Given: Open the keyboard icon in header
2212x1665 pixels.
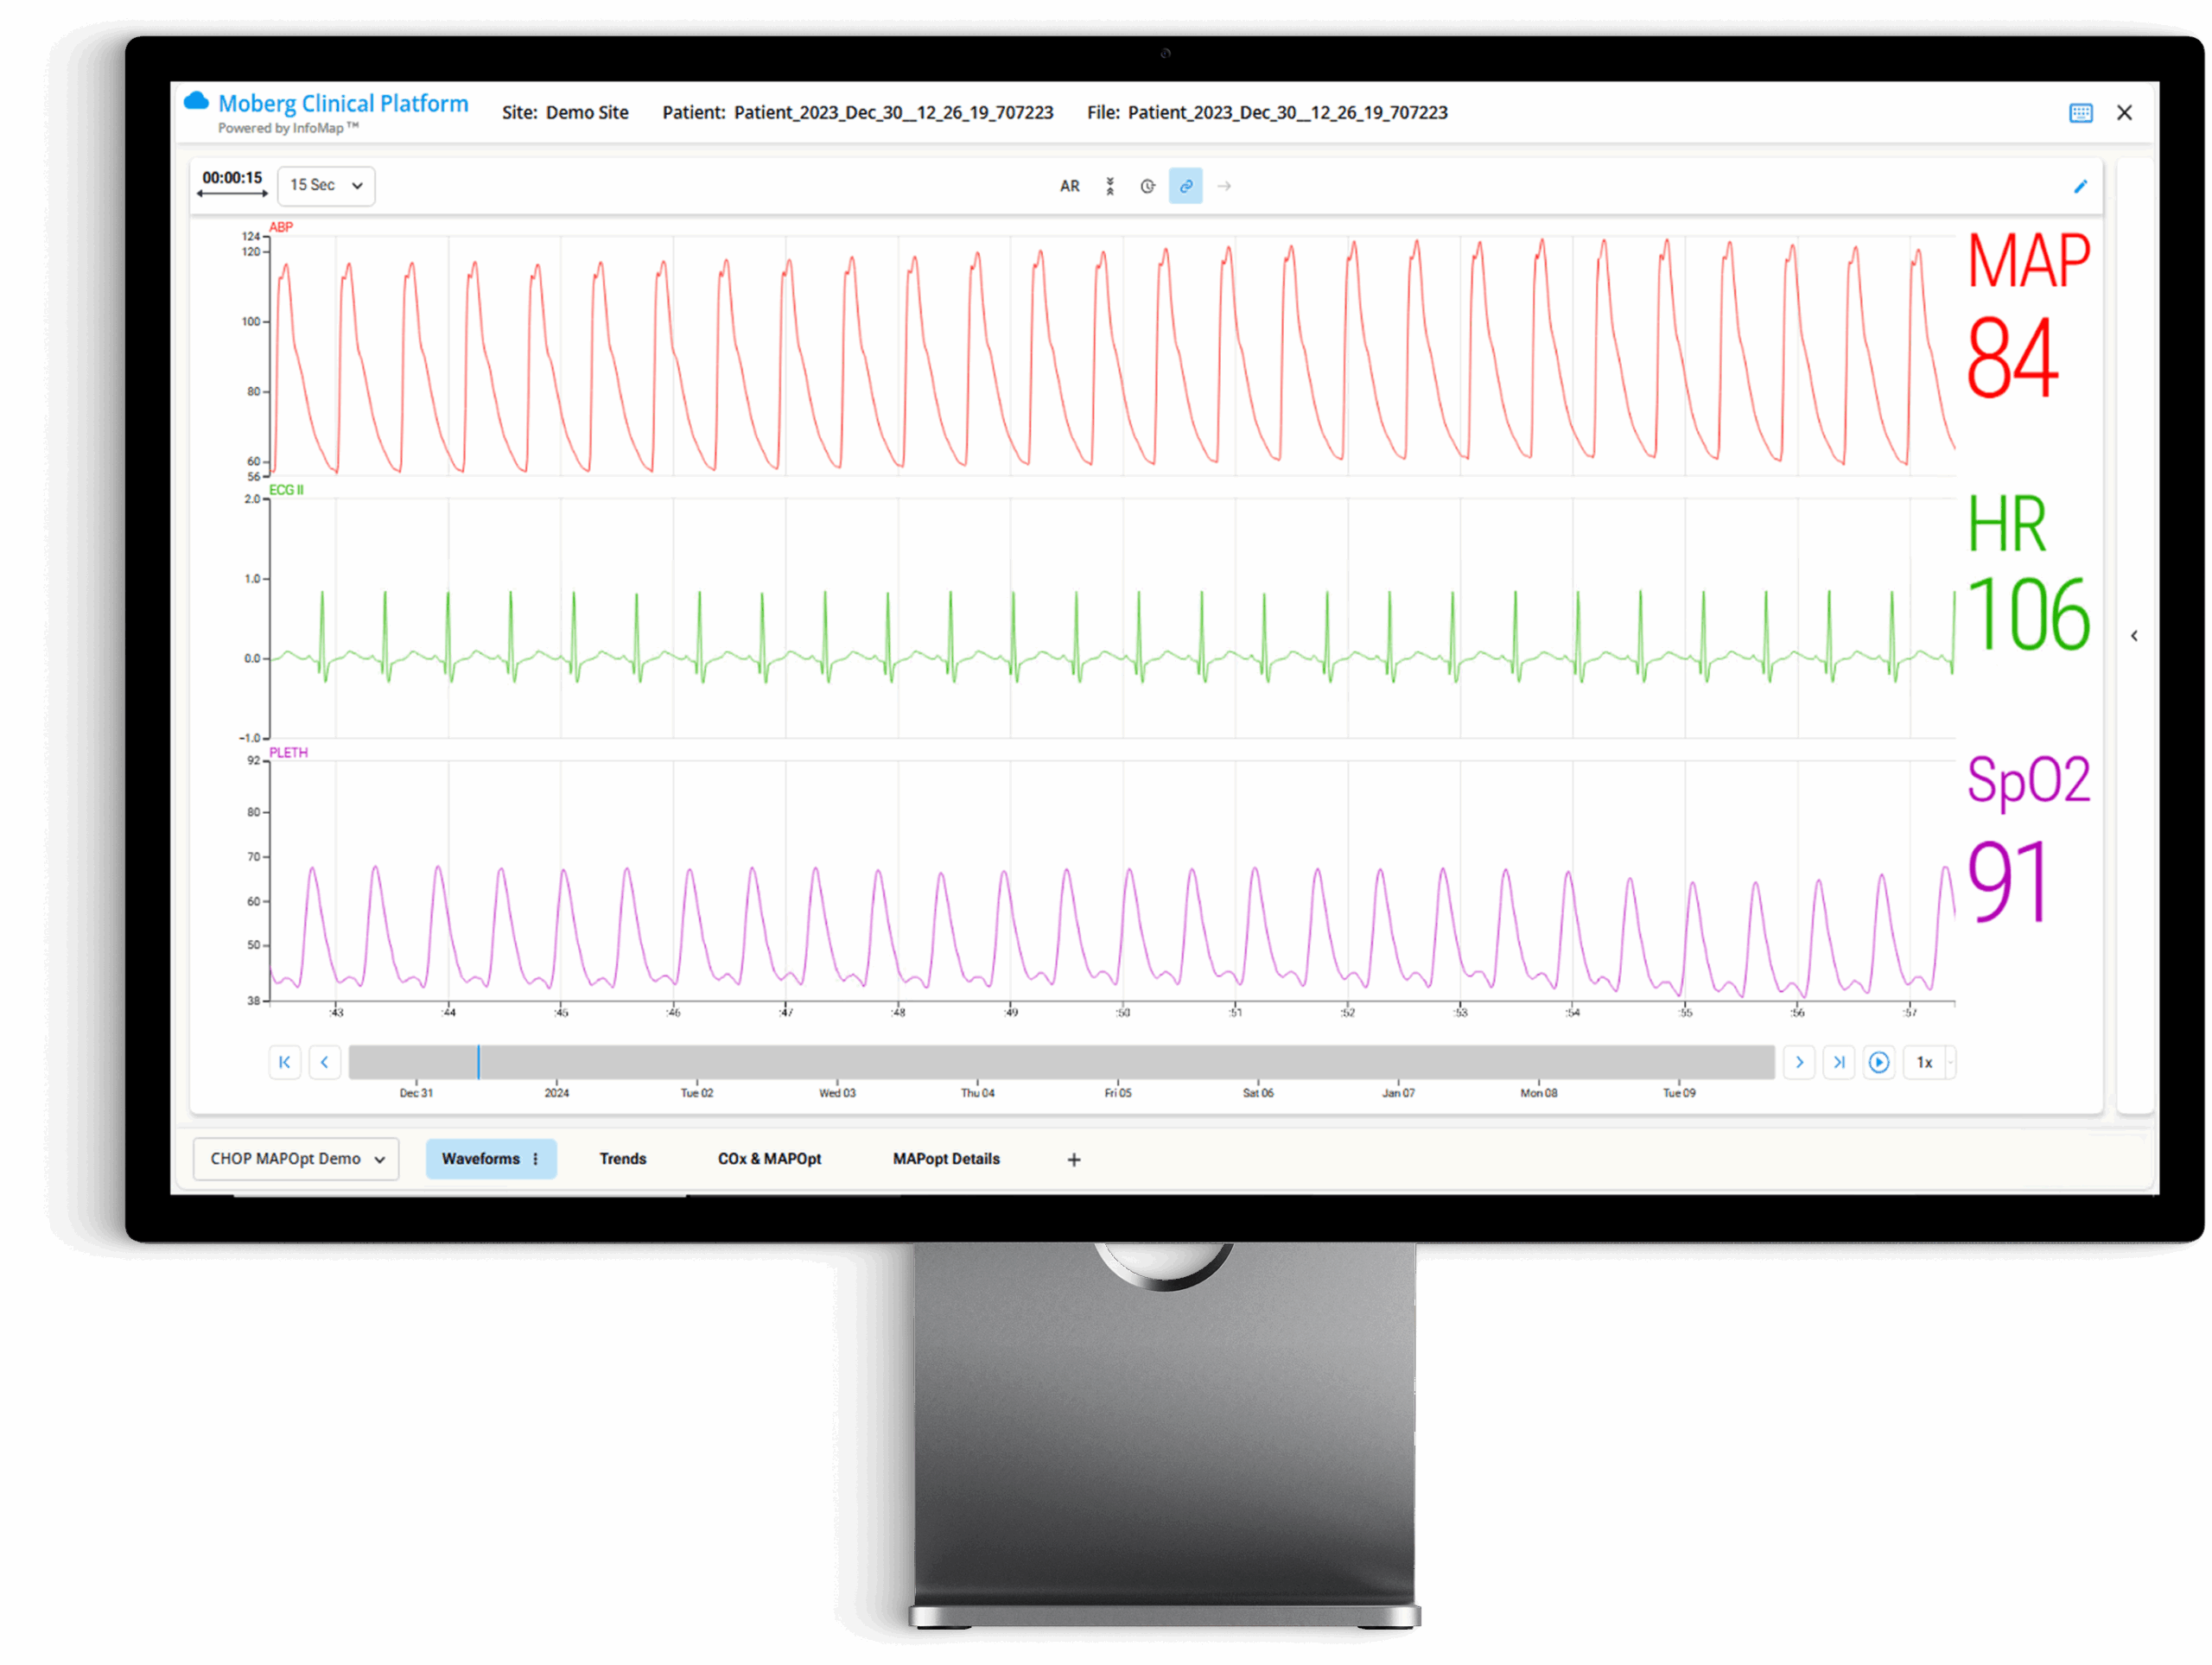Looking at the screenshot, I should point(2080,113).
